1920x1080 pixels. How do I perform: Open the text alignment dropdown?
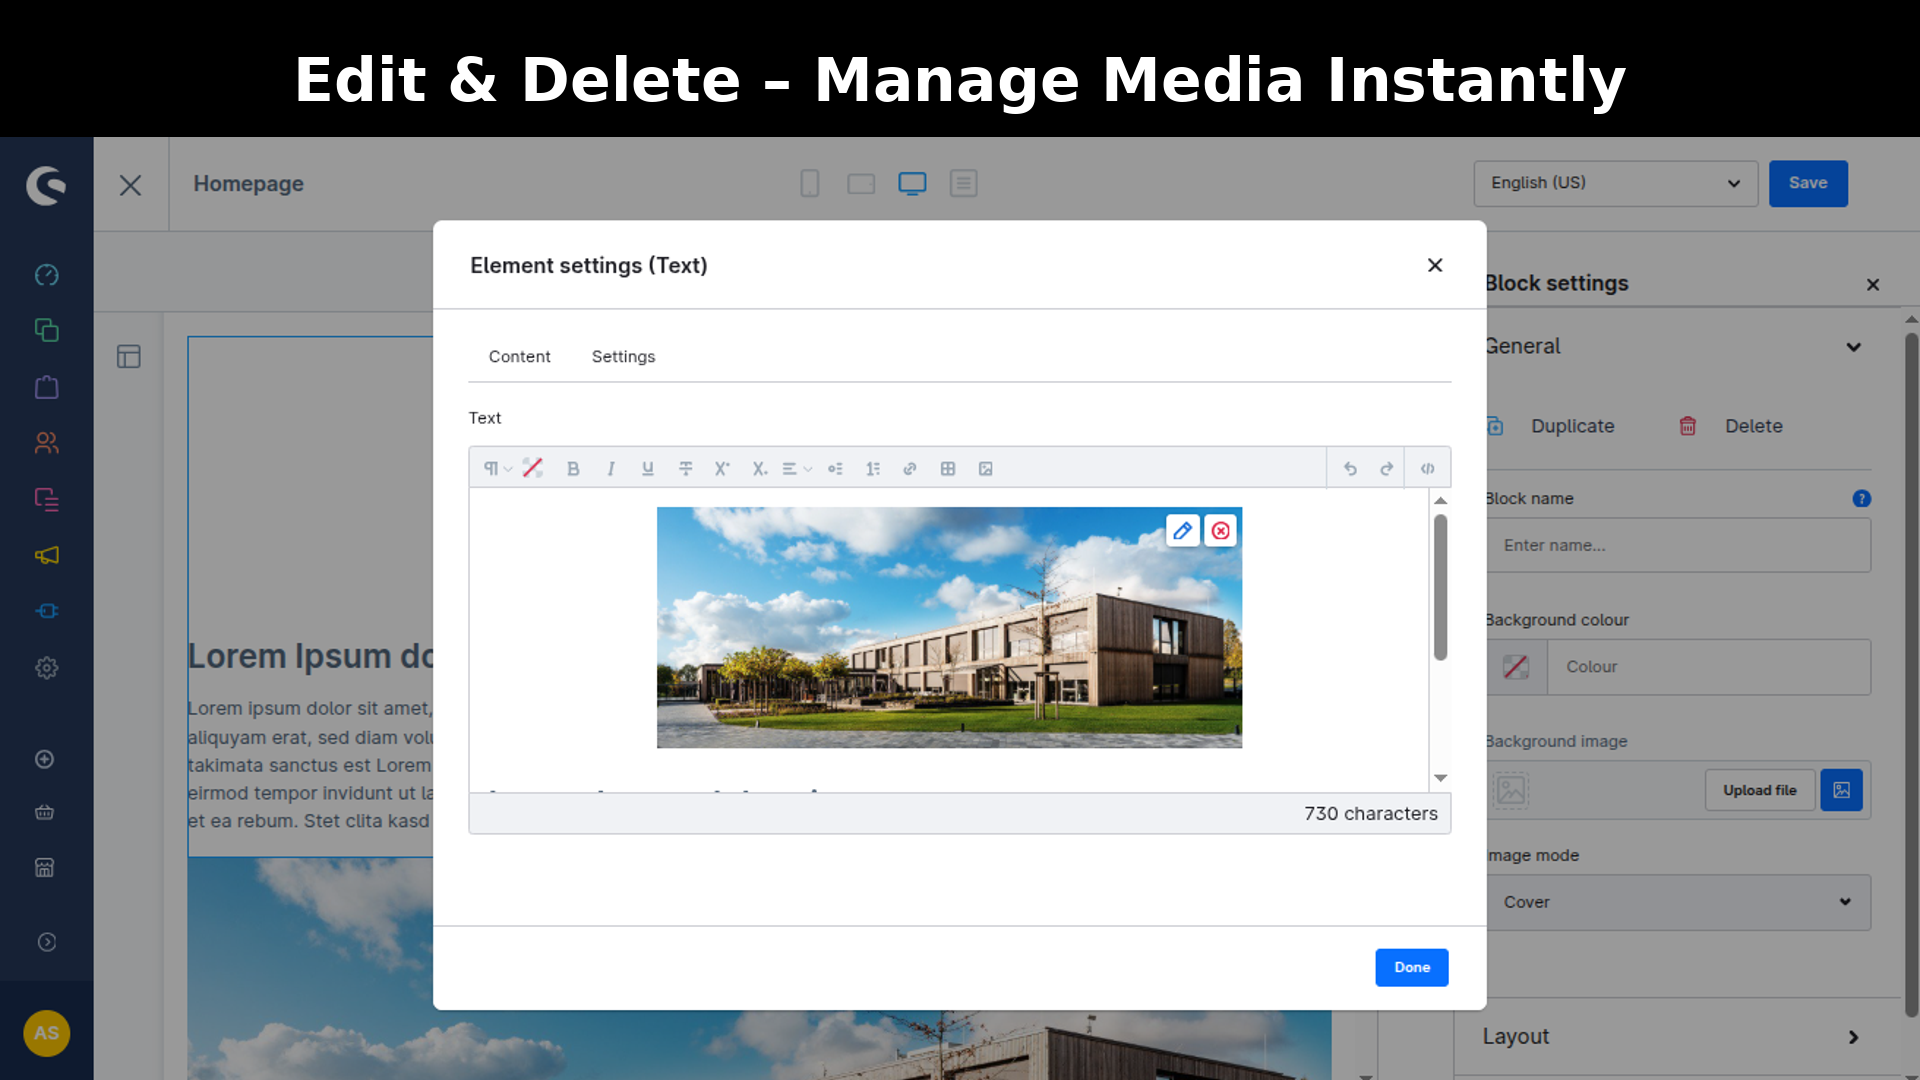(797, 468)
